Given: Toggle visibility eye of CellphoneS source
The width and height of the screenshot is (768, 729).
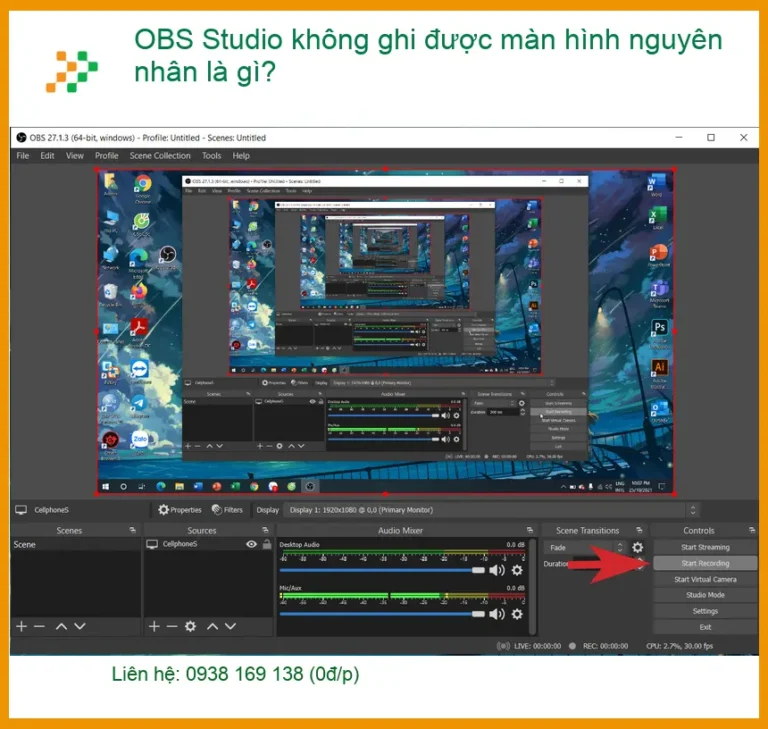Looking at the screenshot, I should pos(251,544).
